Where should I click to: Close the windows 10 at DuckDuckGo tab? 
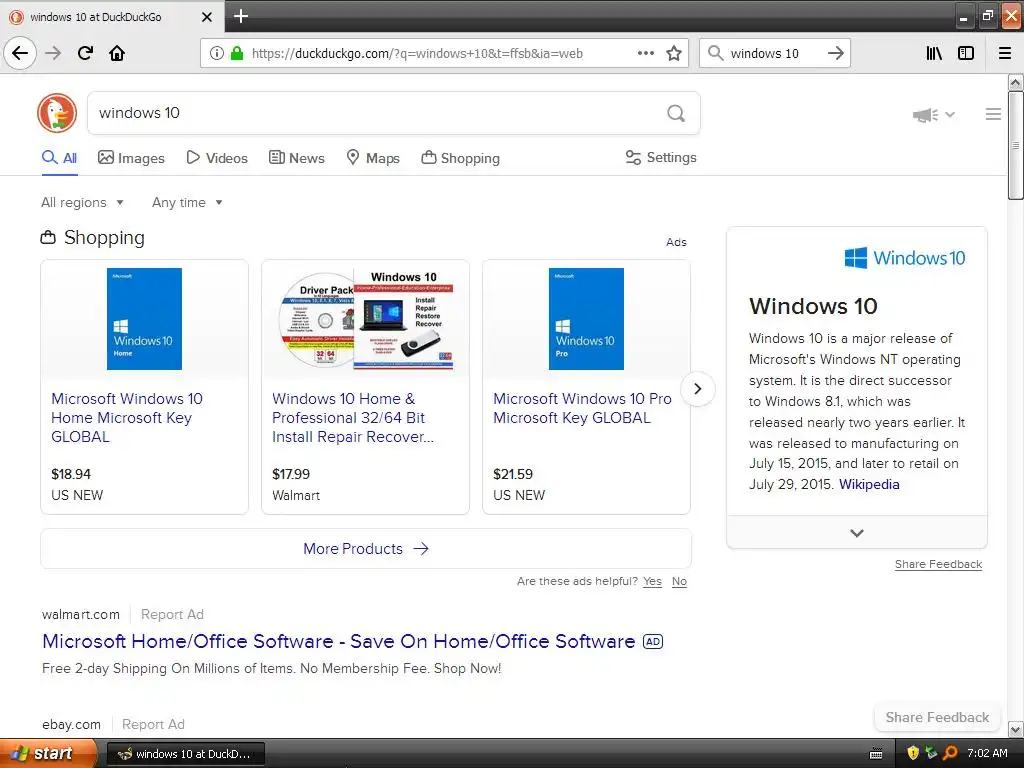pos(207,17)
